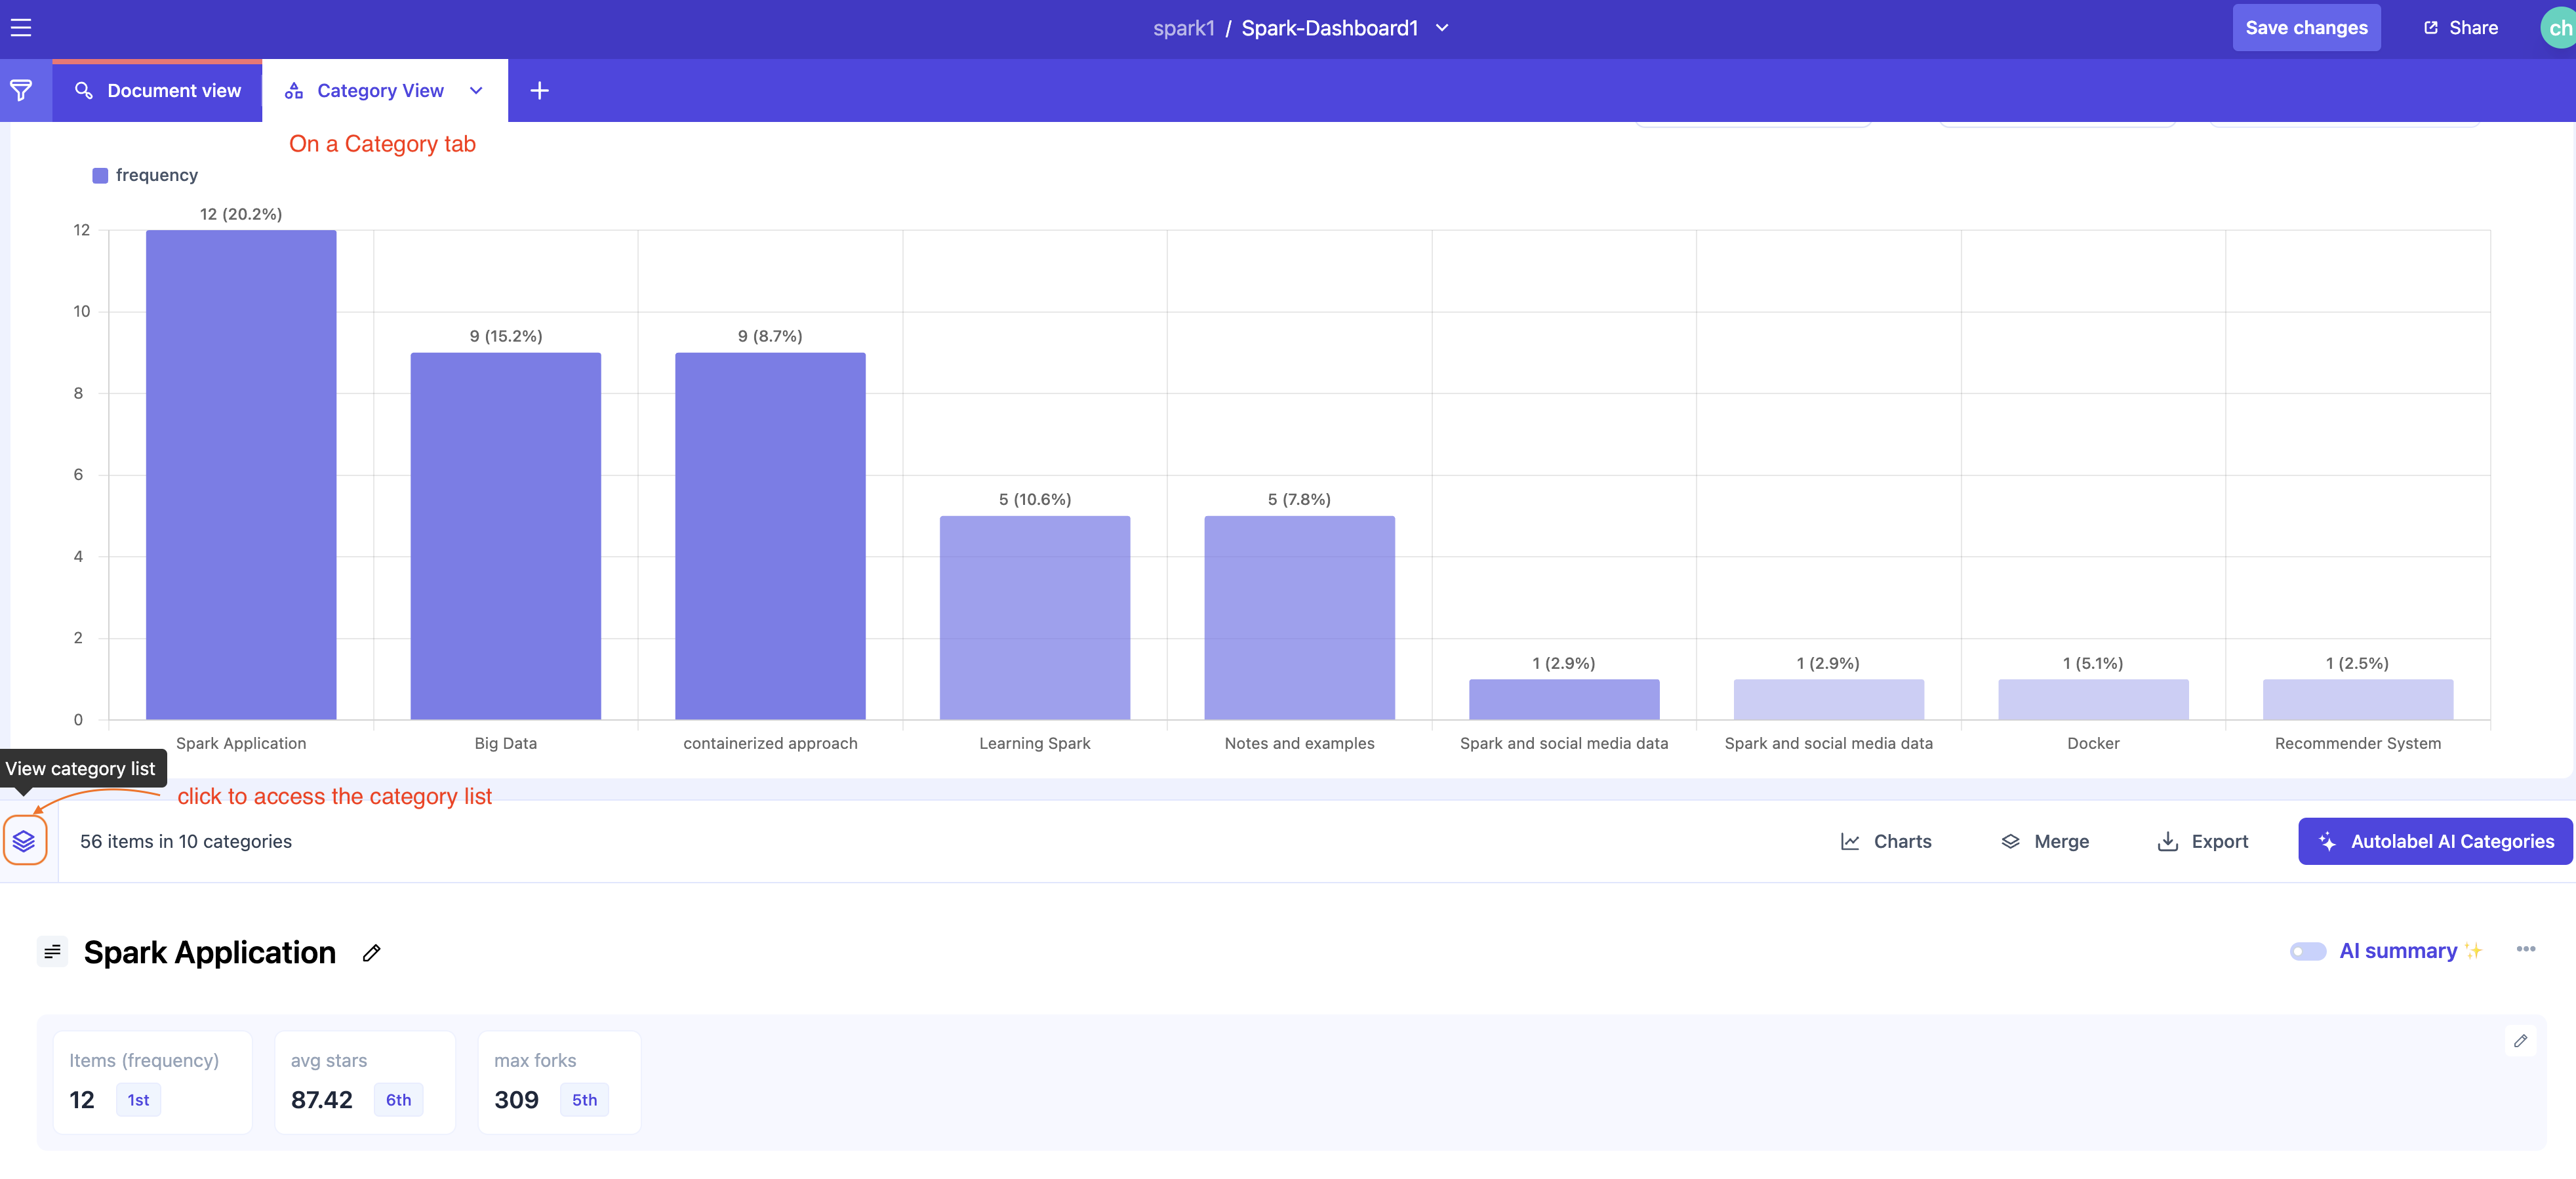
Task: Open Category View tab dropdown arrow
Action: tap(476, 91)
